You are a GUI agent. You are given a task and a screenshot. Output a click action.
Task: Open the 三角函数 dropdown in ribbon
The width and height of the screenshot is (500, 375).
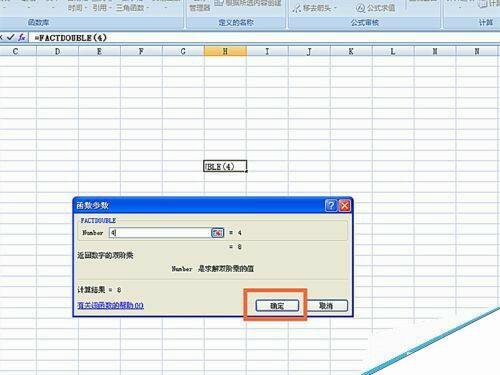click(x=132, y=7)
